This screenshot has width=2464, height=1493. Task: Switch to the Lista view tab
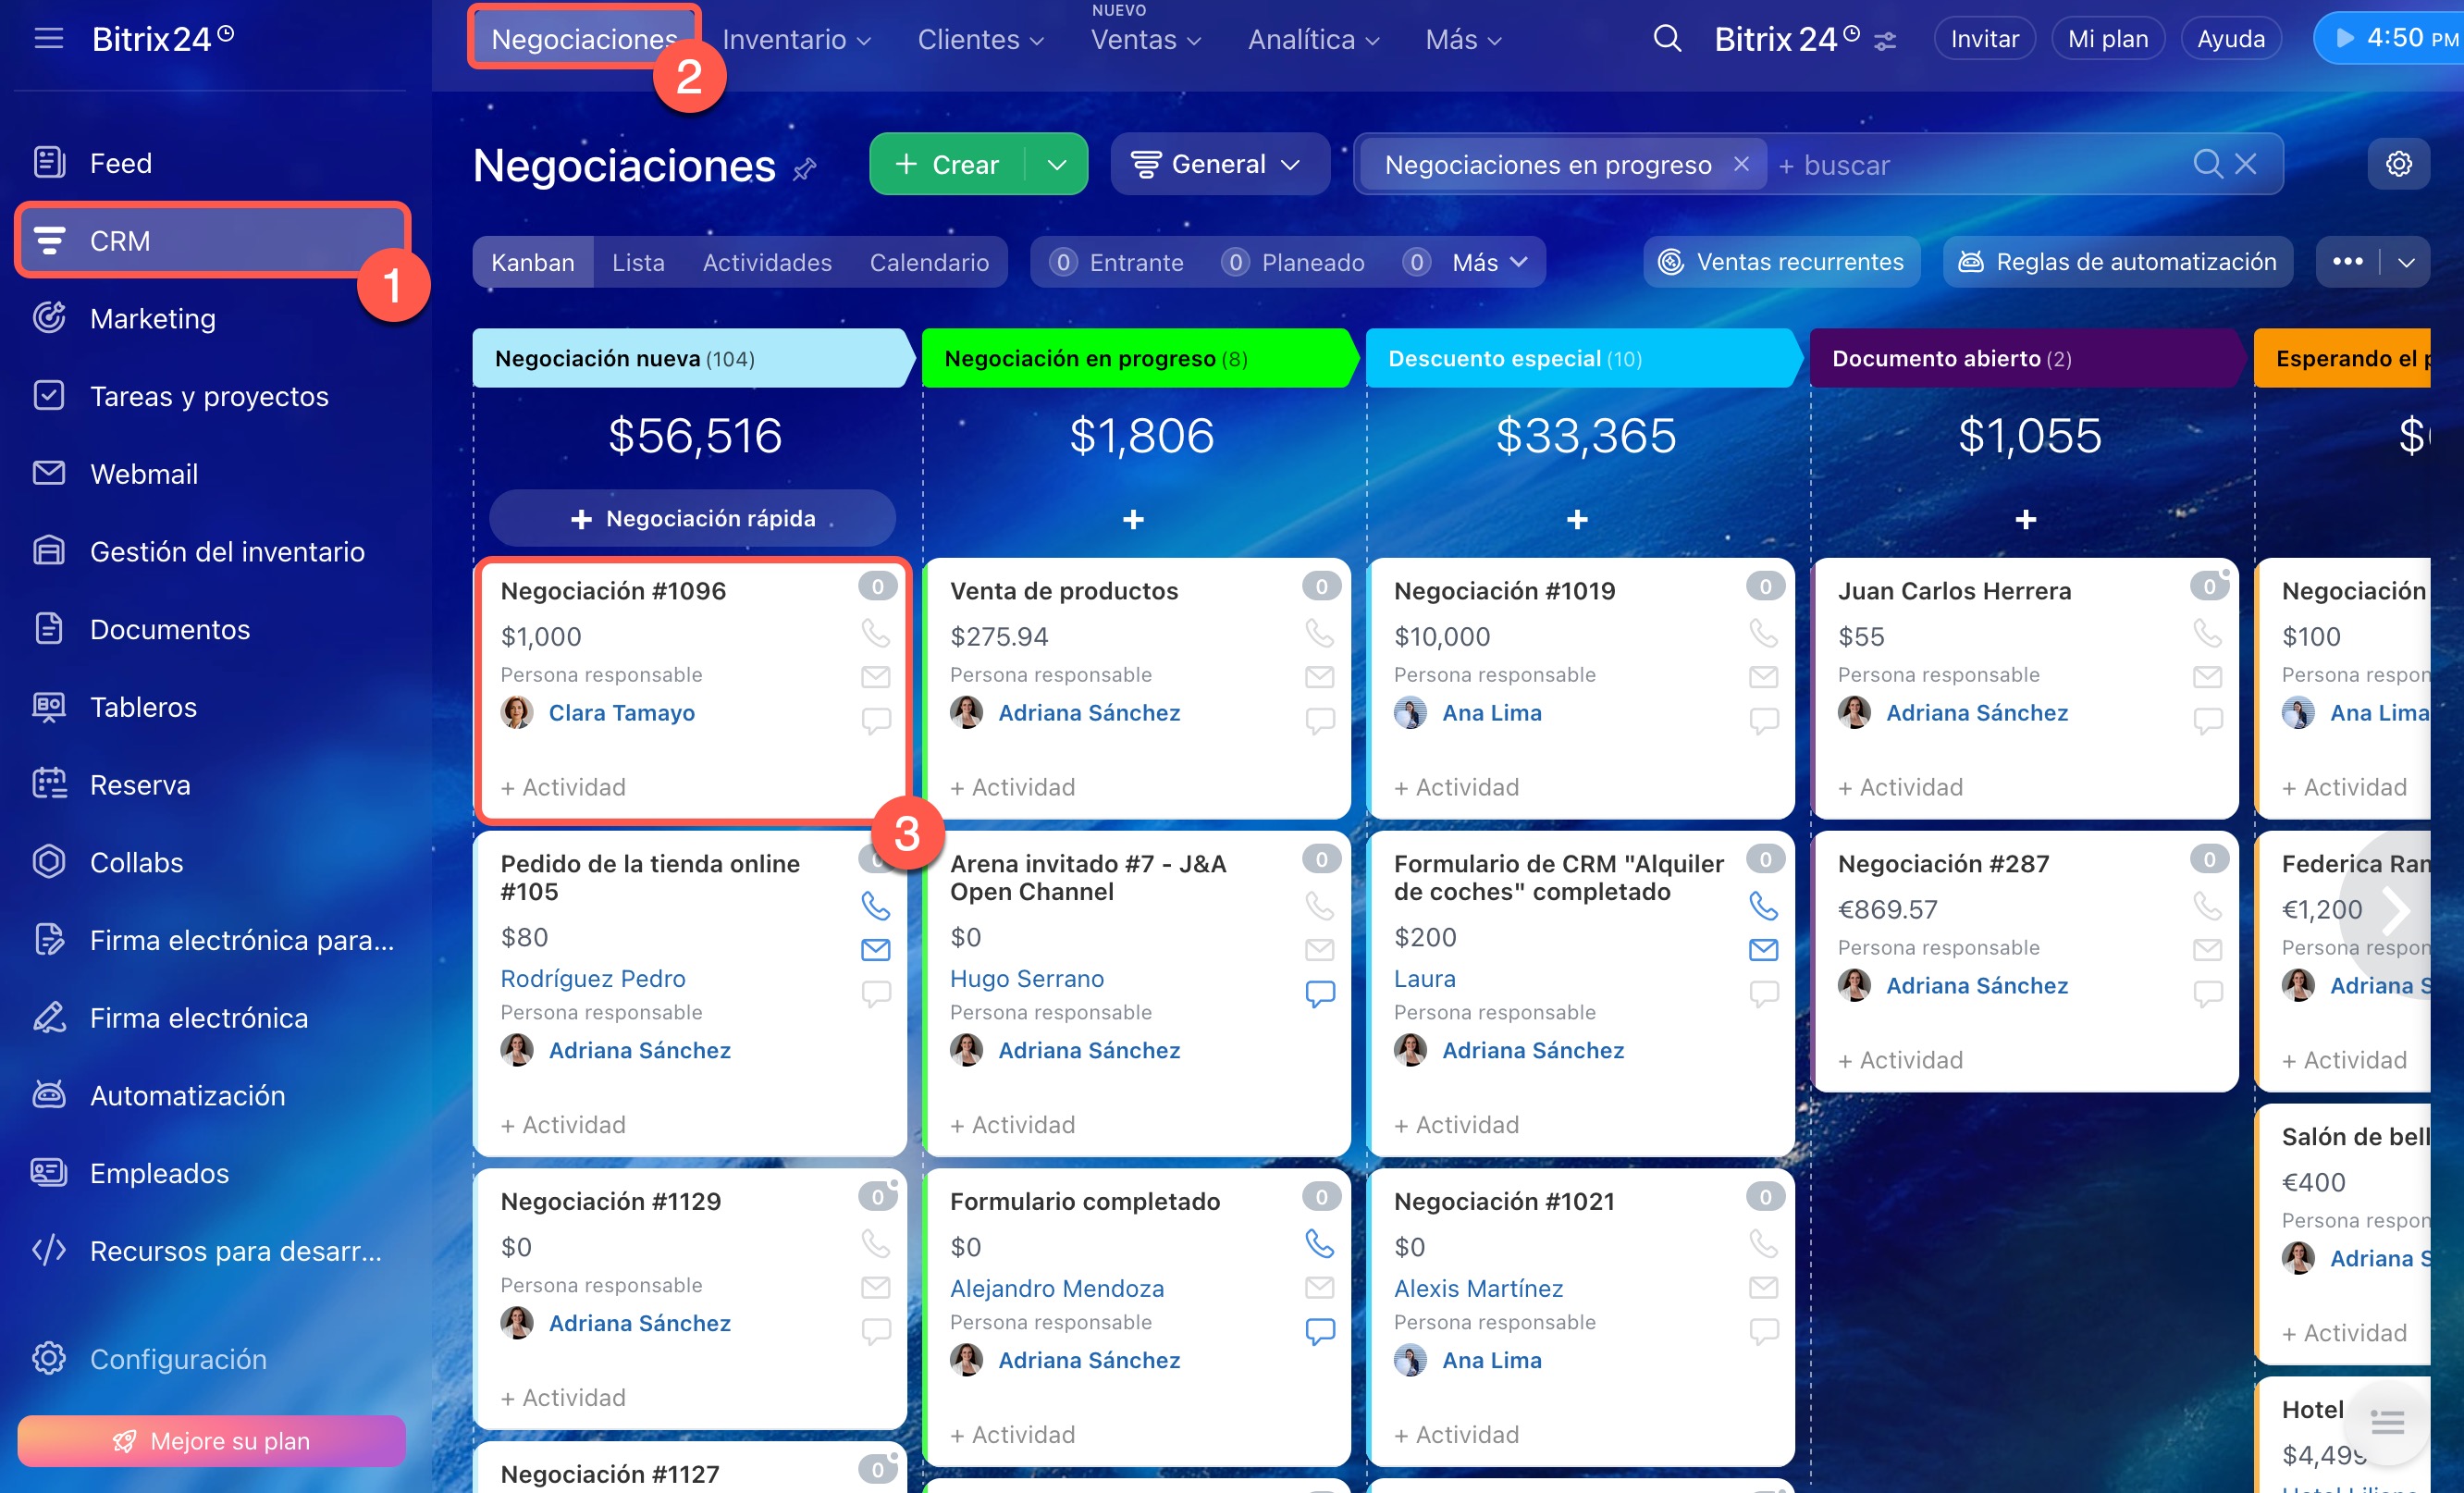tap(638, 262)
